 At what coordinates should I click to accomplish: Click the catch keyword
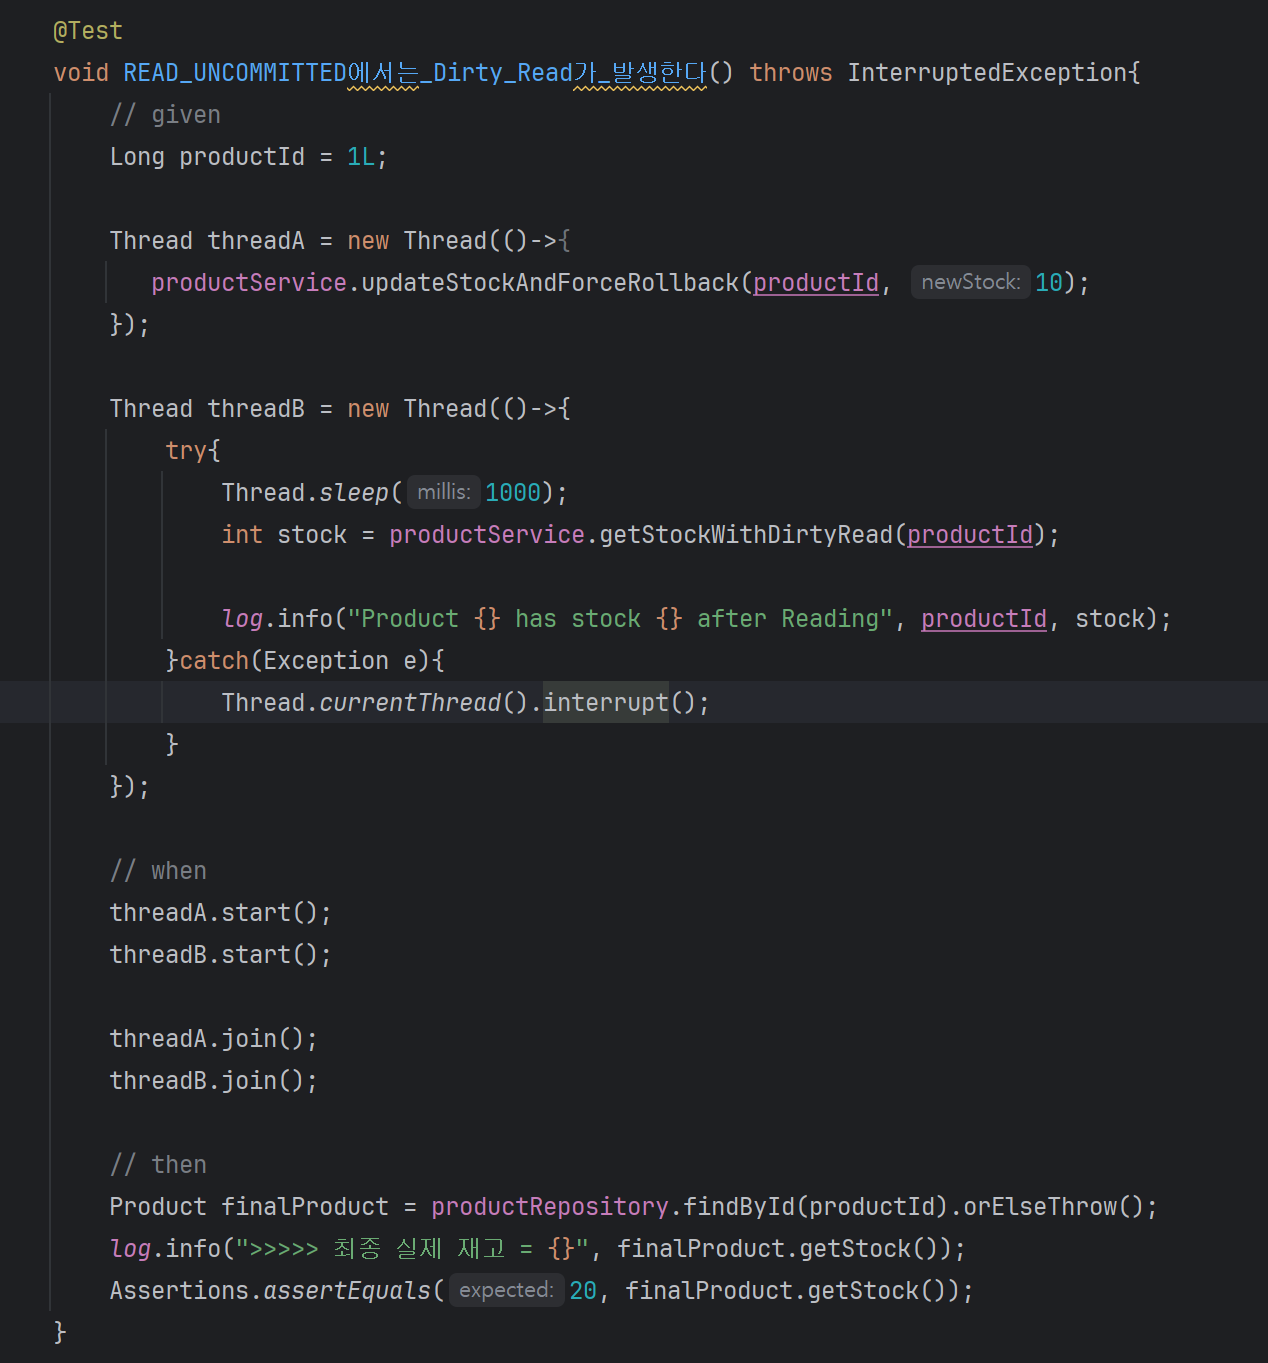(x=214, y=661)
